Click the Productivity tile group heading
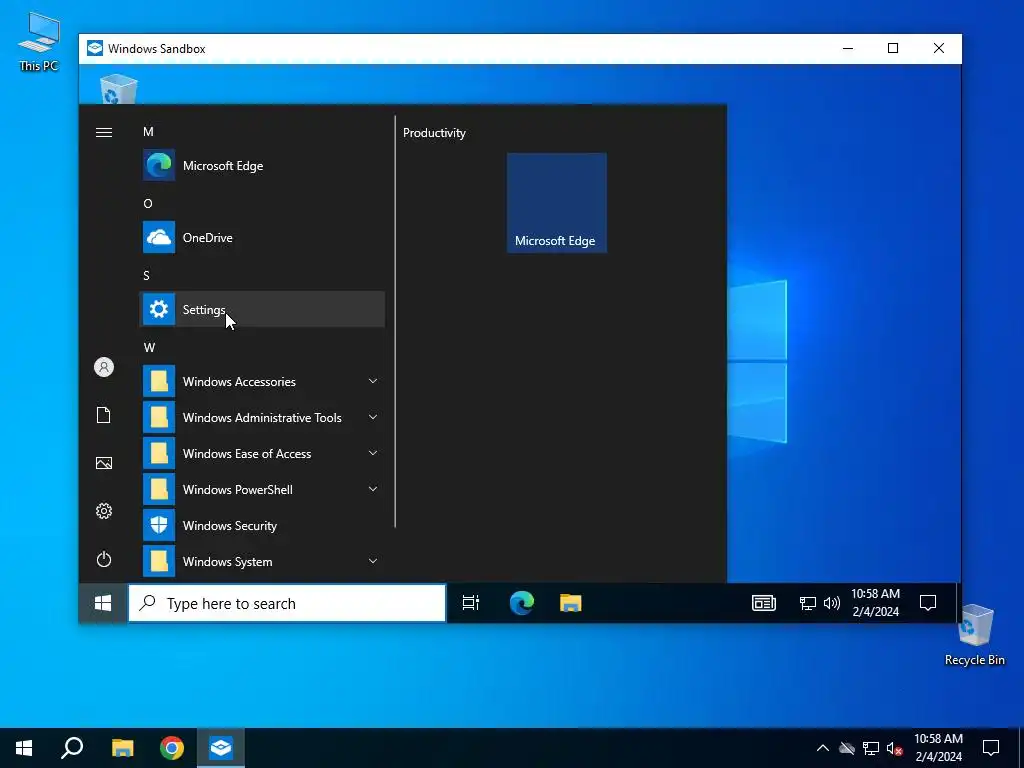 (x=434, y=133)
